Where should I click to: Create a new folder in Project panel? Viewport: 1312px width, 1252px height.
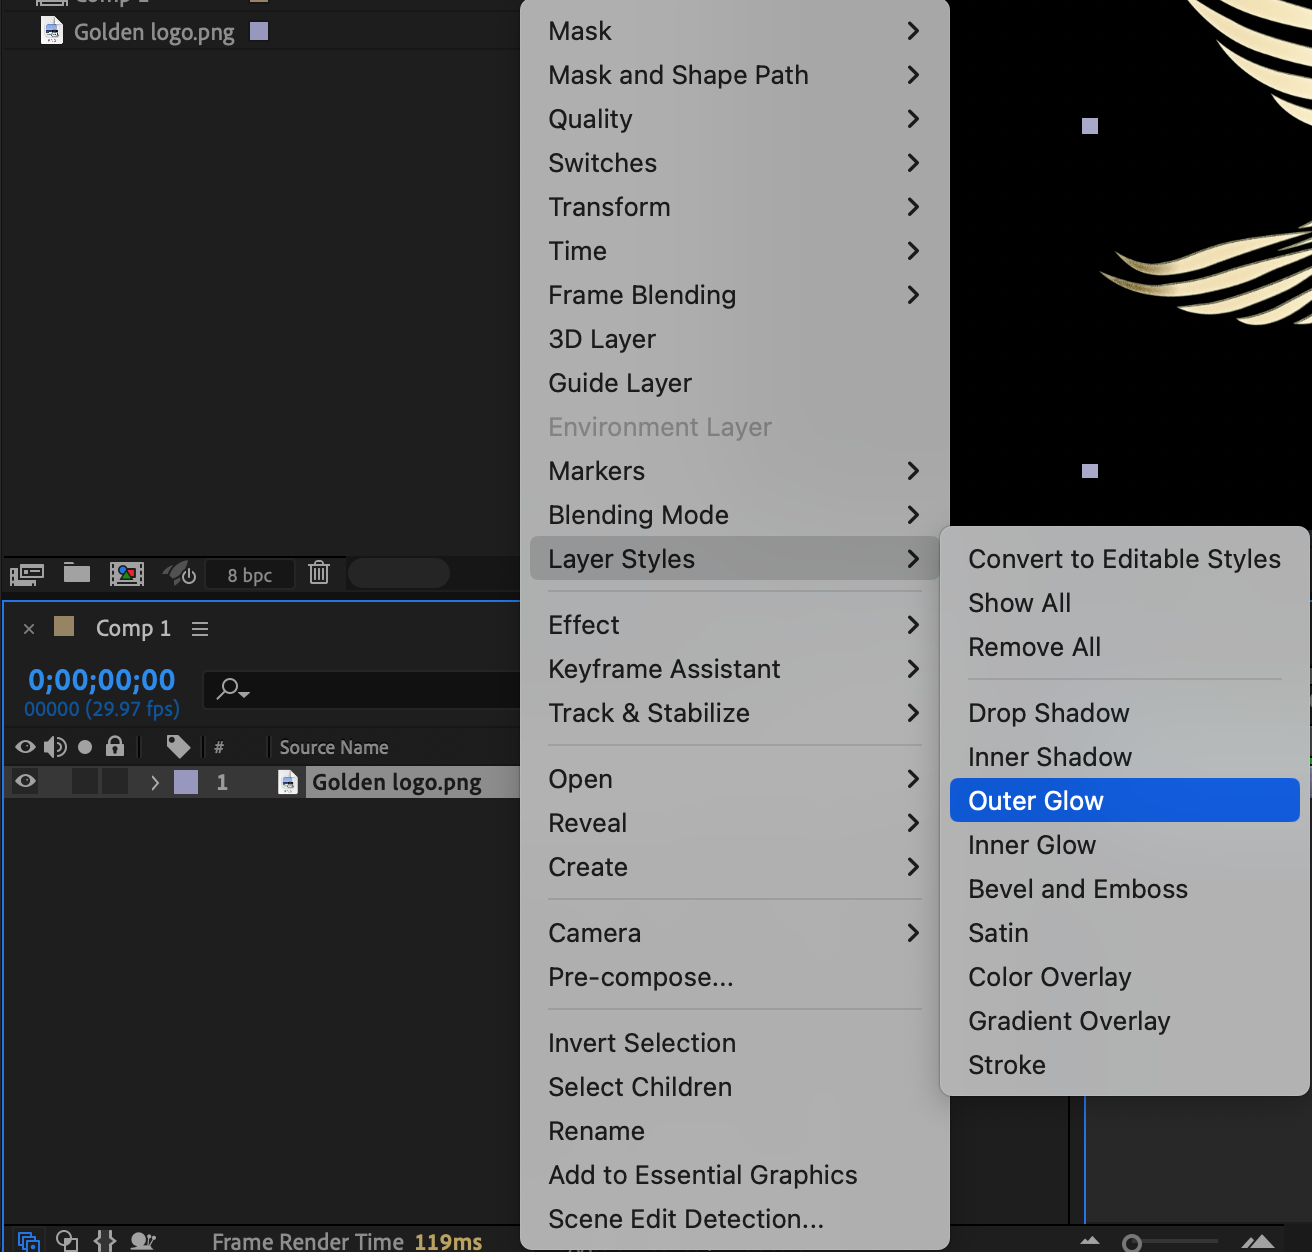pos(77,573)
